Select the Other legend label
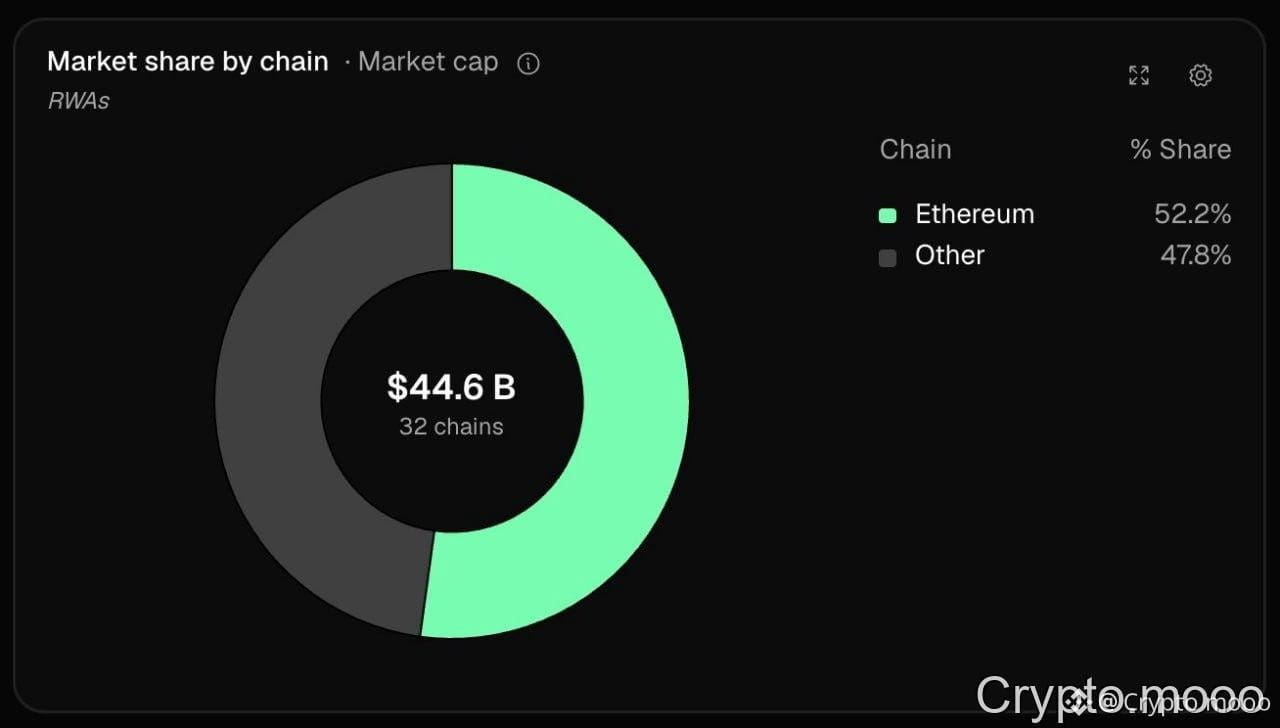The height and width of the screenshot is (728, 1280). (950, 256)
